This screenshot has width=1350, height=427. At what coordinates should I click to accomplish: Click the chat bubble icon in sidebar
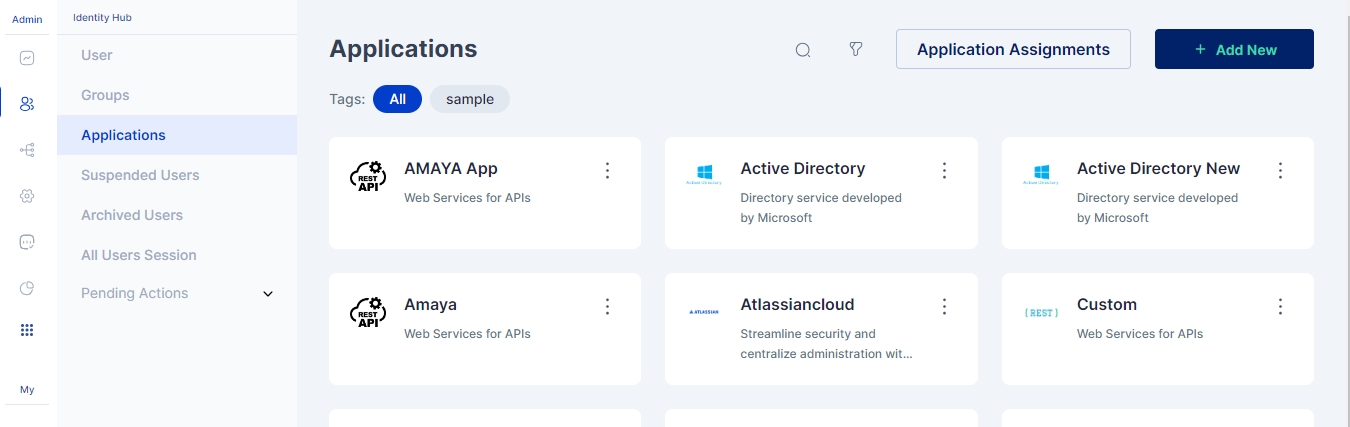27,242
